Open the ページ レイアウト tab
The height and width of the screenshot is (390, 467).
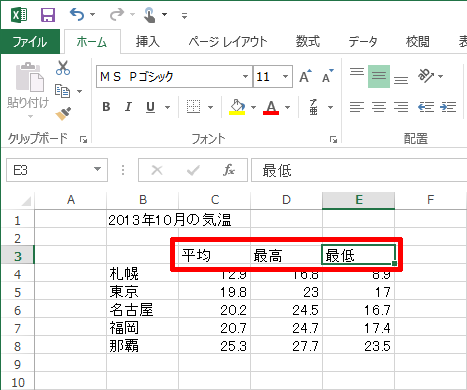(228, 42)
